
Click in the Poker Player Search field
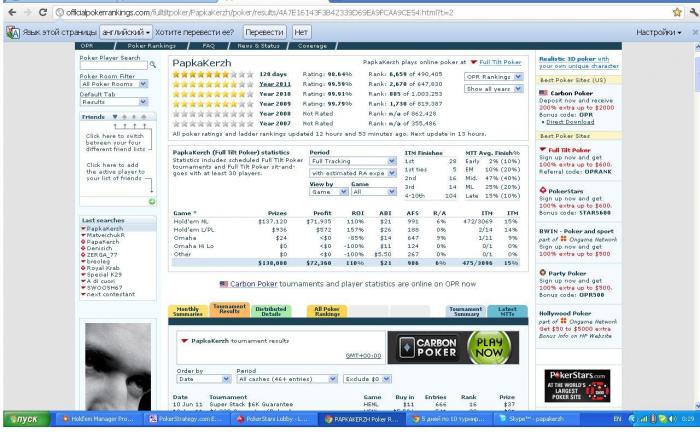114,65
